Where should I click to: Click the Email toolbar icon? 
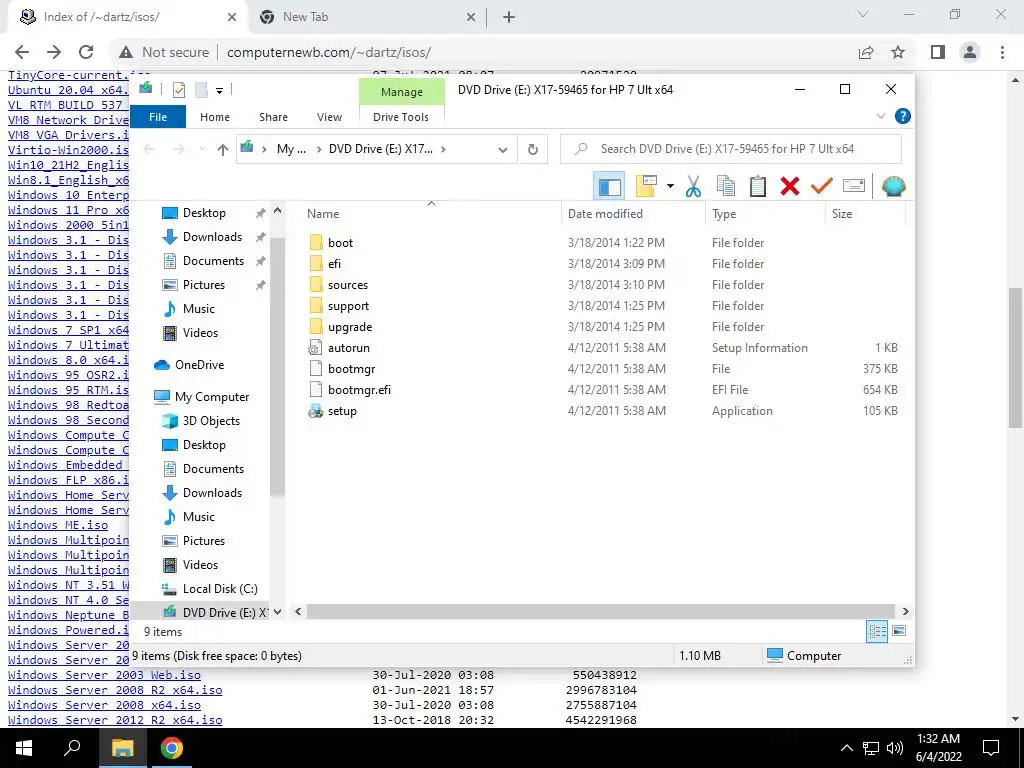[854, 186]
